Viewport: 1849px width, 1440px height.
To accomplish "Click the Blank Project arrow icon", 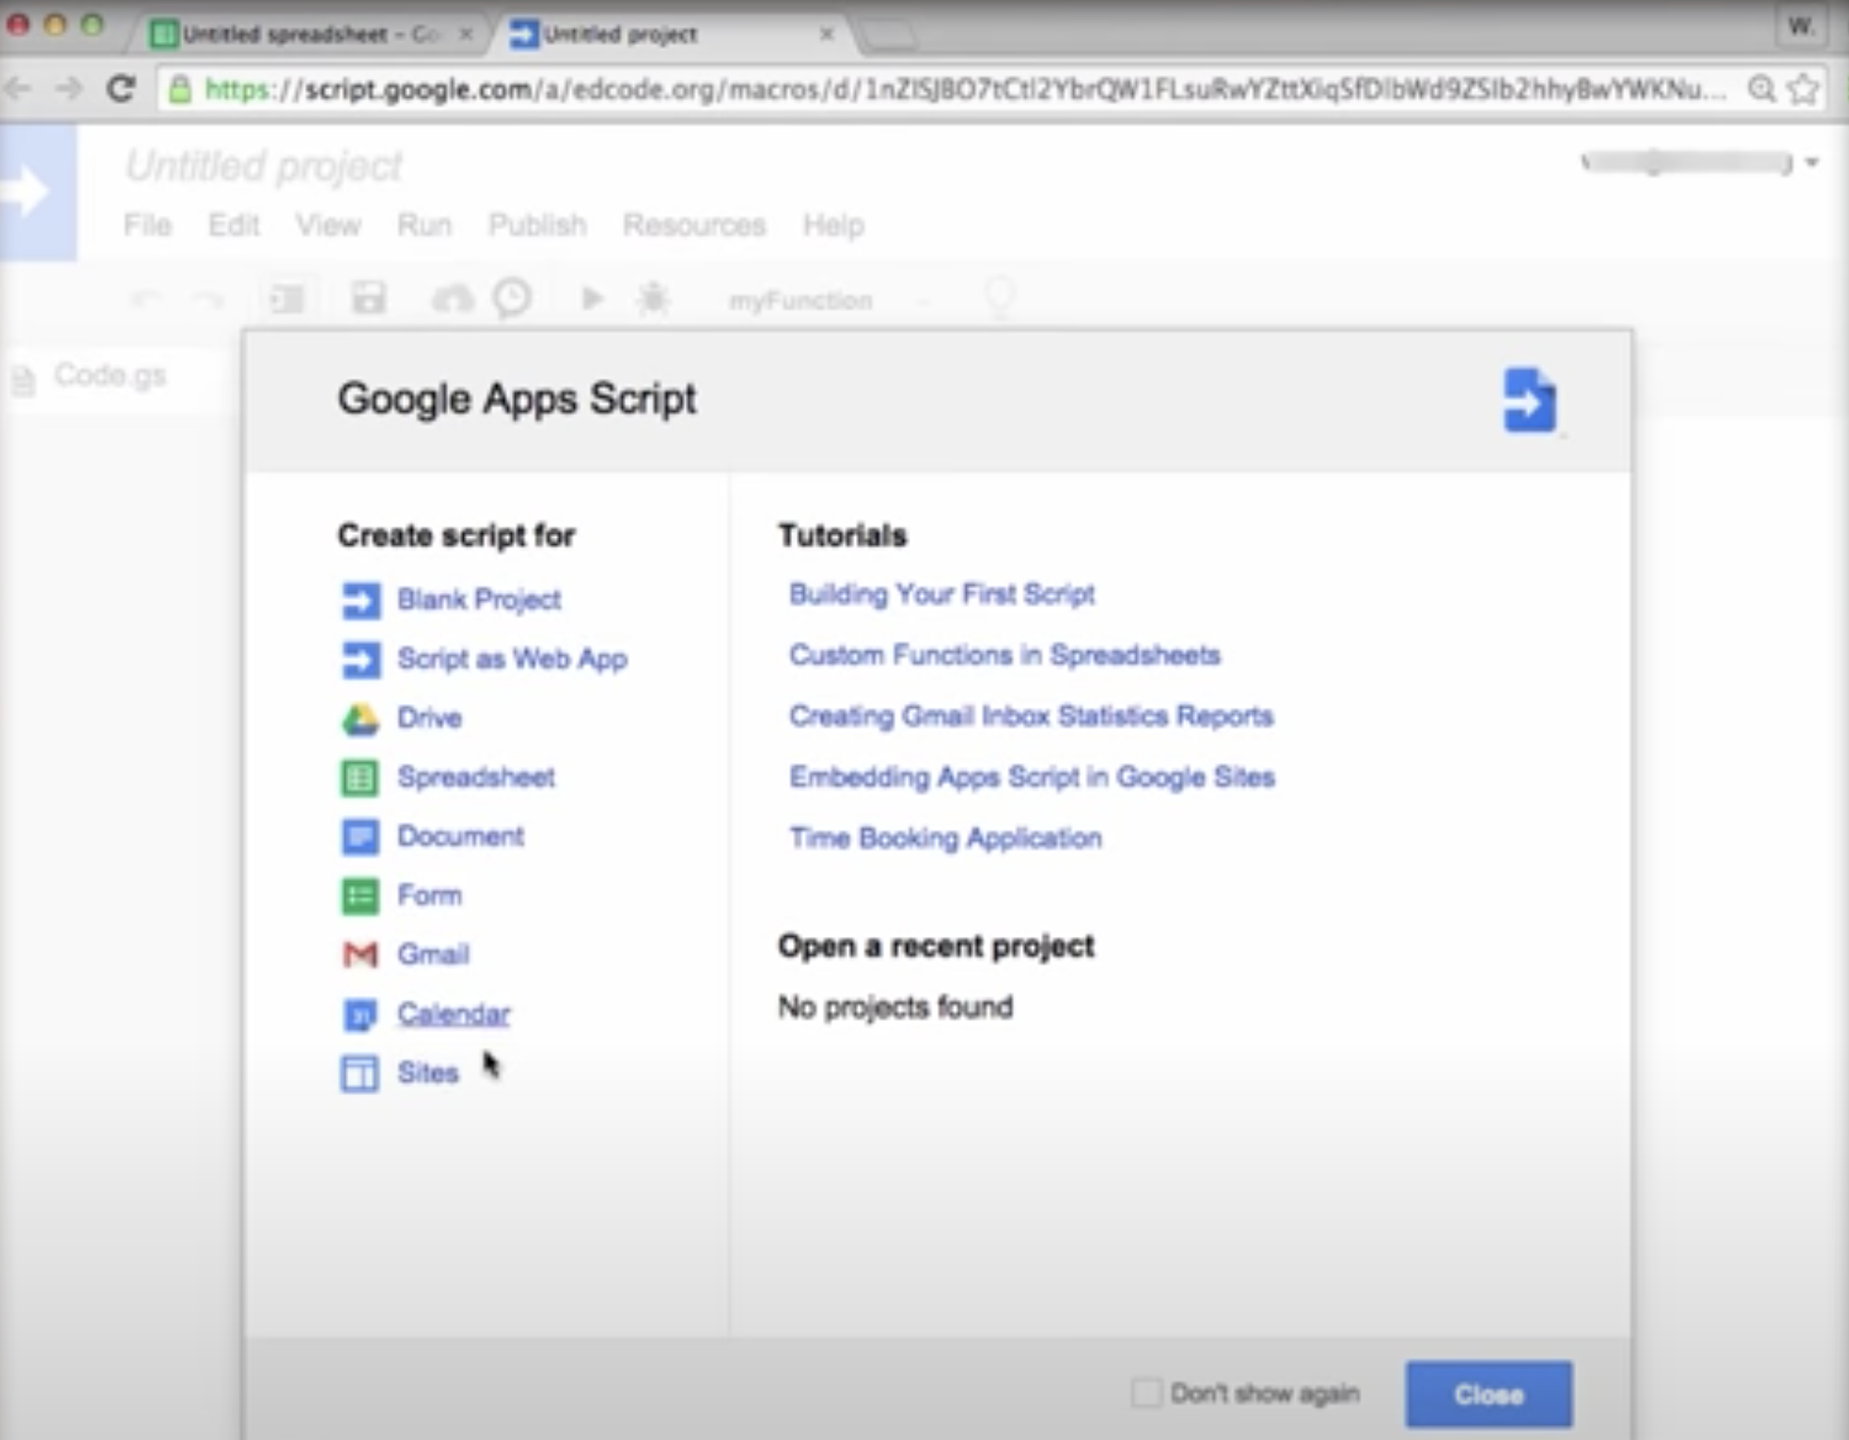I will [360, 600].
